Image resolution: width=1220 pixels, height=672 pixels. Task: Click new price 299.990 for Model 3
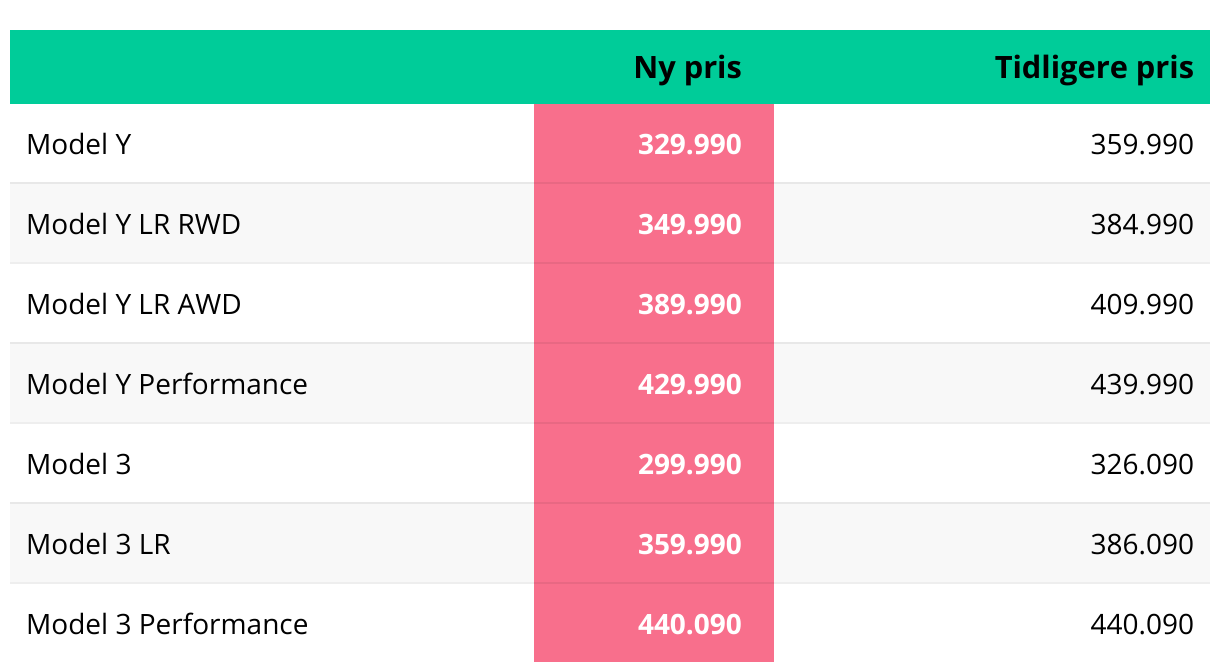click(690, 464)
